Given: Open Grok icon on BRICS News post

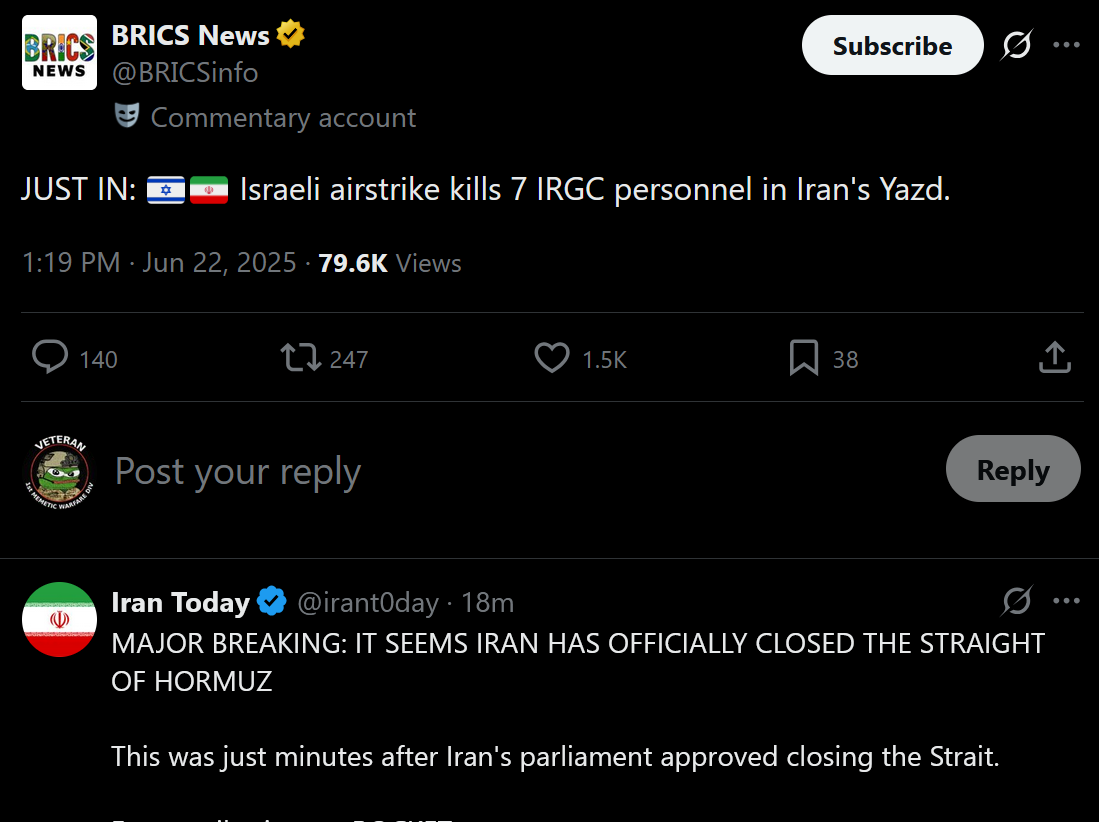Looking at the screenshot, I should [x=1017, y=45].
